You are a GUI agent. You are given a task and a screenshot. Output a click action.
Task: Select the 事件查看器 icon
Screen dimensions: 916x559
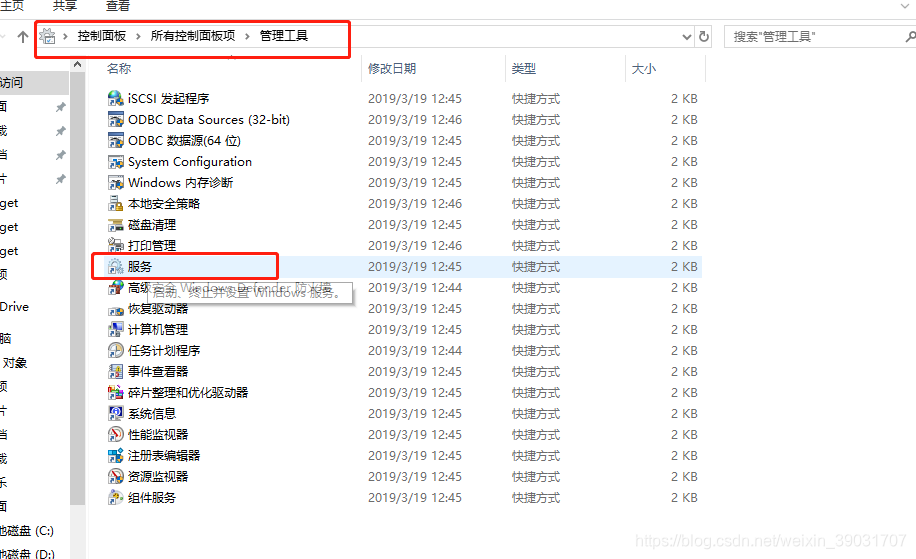tap(116, 371)
